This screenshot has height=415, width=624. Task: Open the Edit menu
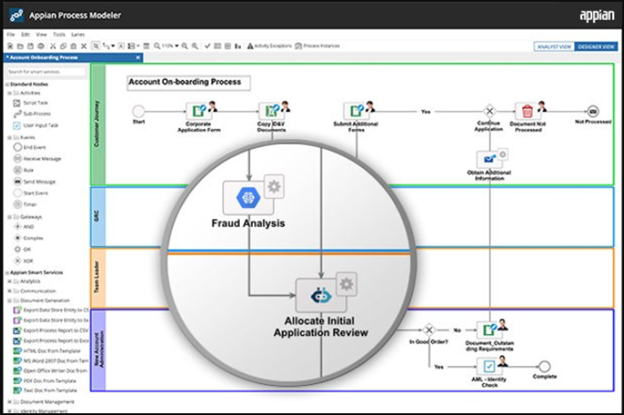[x=25, y=35]
